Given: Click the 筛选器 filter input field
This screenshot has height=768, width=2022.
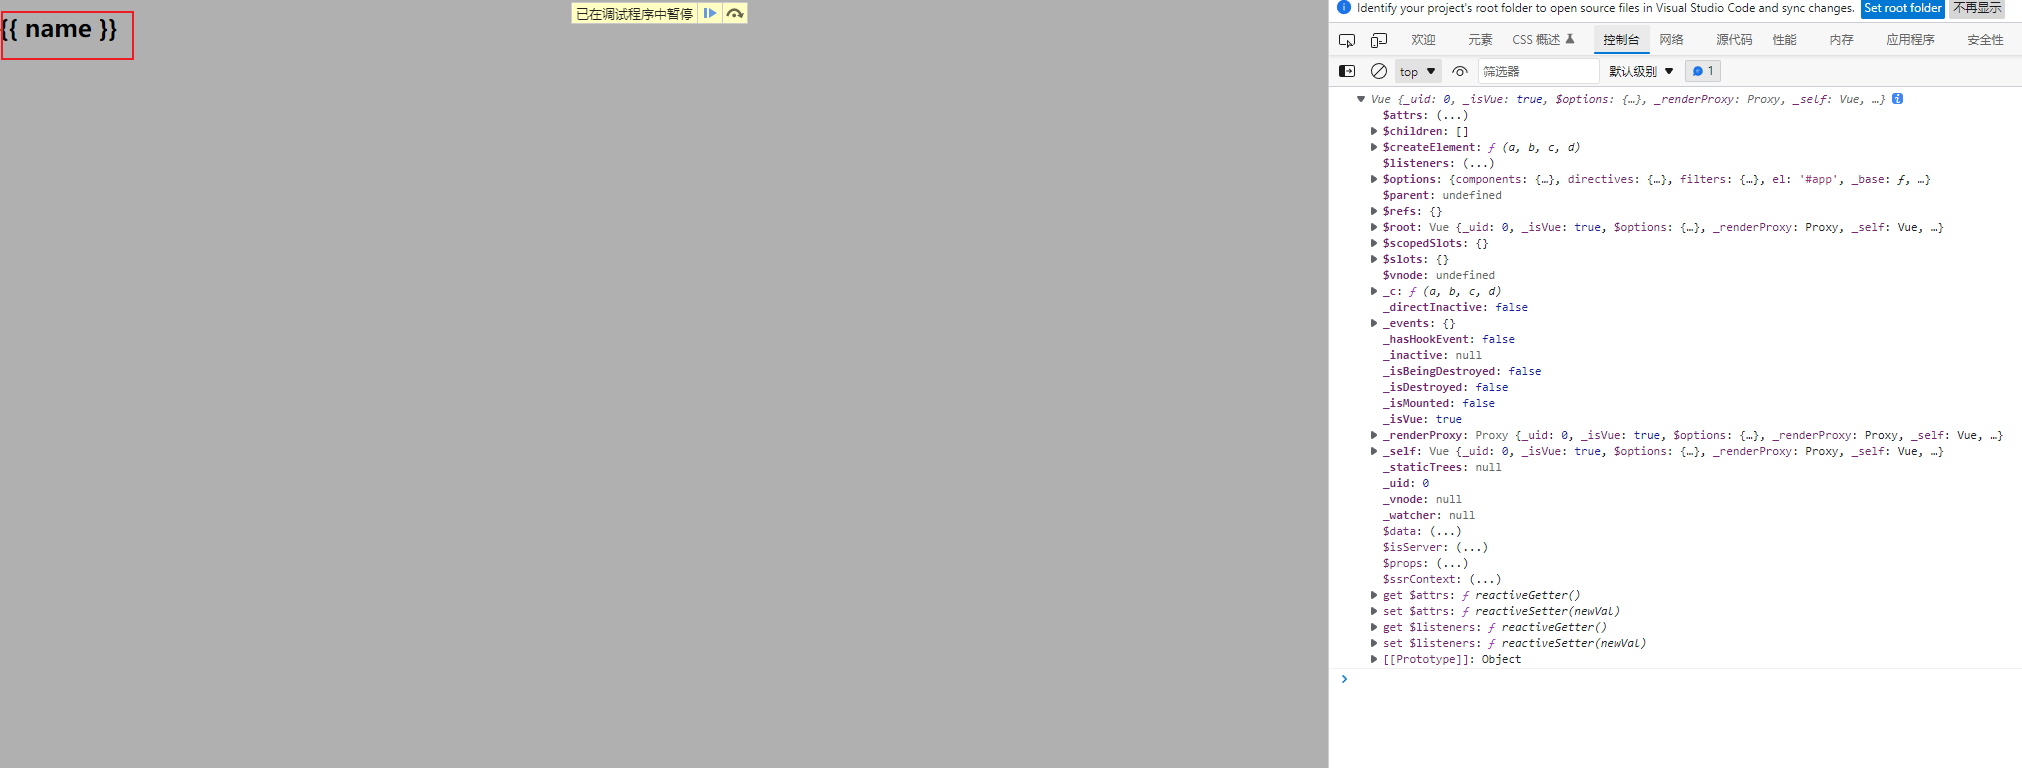Looking at the screenshot, I should coord(1537,71).
